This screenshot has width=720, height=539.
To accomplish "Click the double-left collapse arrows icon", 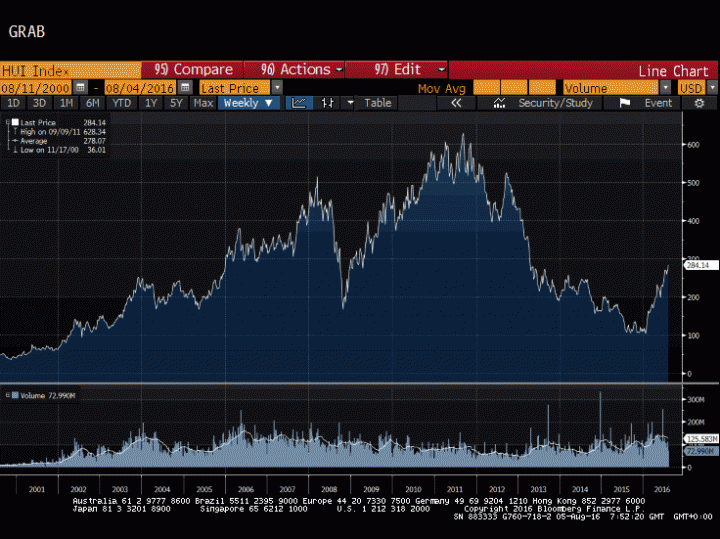I will click(x=456, y=103).
